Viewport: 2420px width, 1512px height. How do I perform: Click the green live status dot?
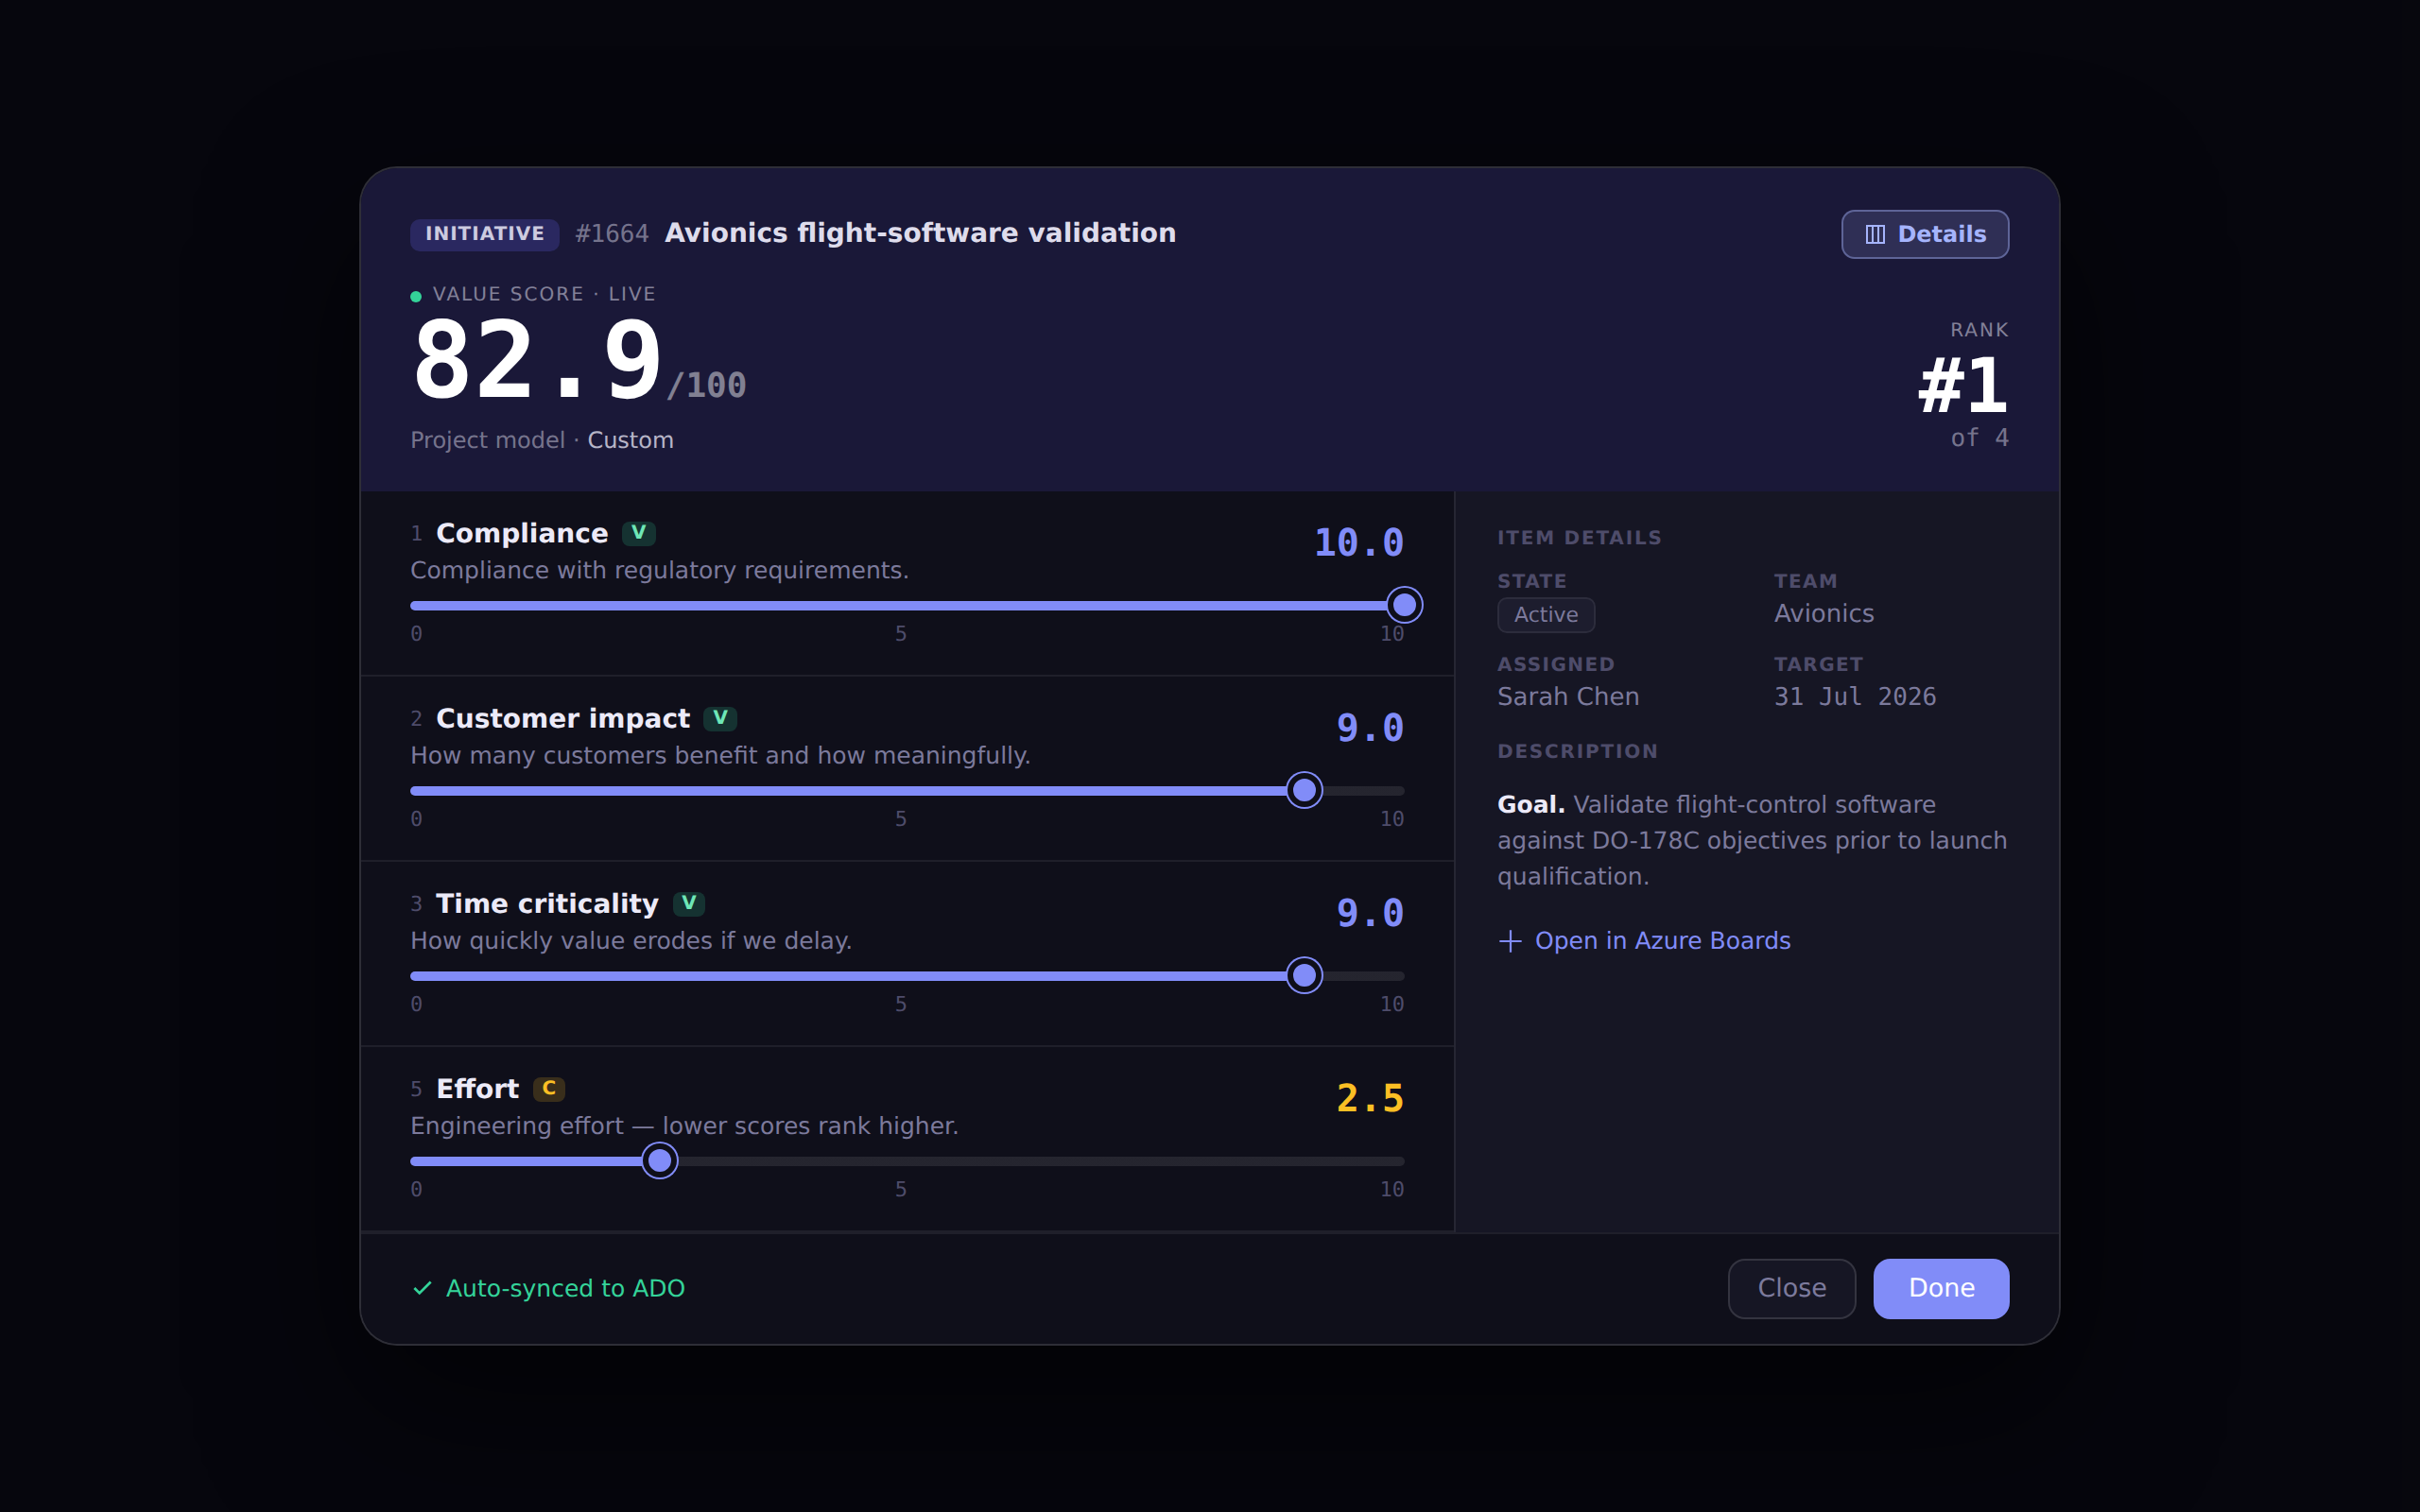416,296
